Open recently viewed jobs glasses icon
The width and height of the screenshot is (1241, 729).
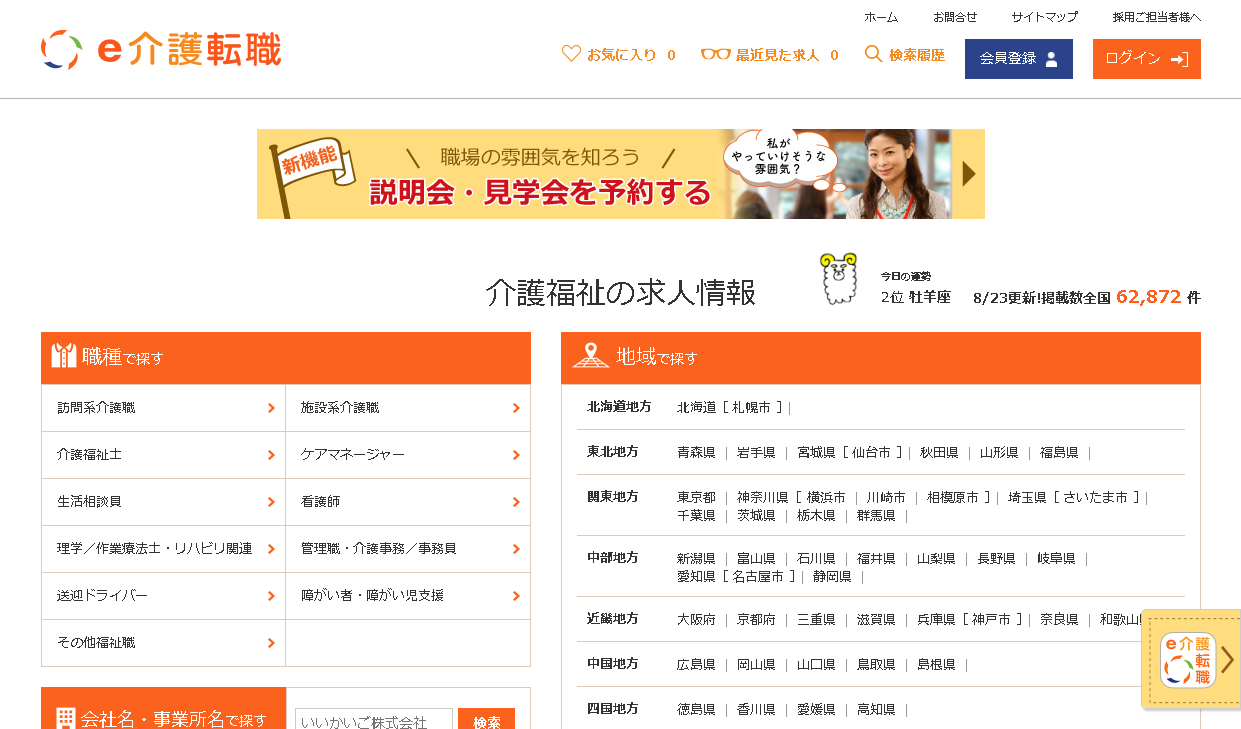(x=715, y=54)
